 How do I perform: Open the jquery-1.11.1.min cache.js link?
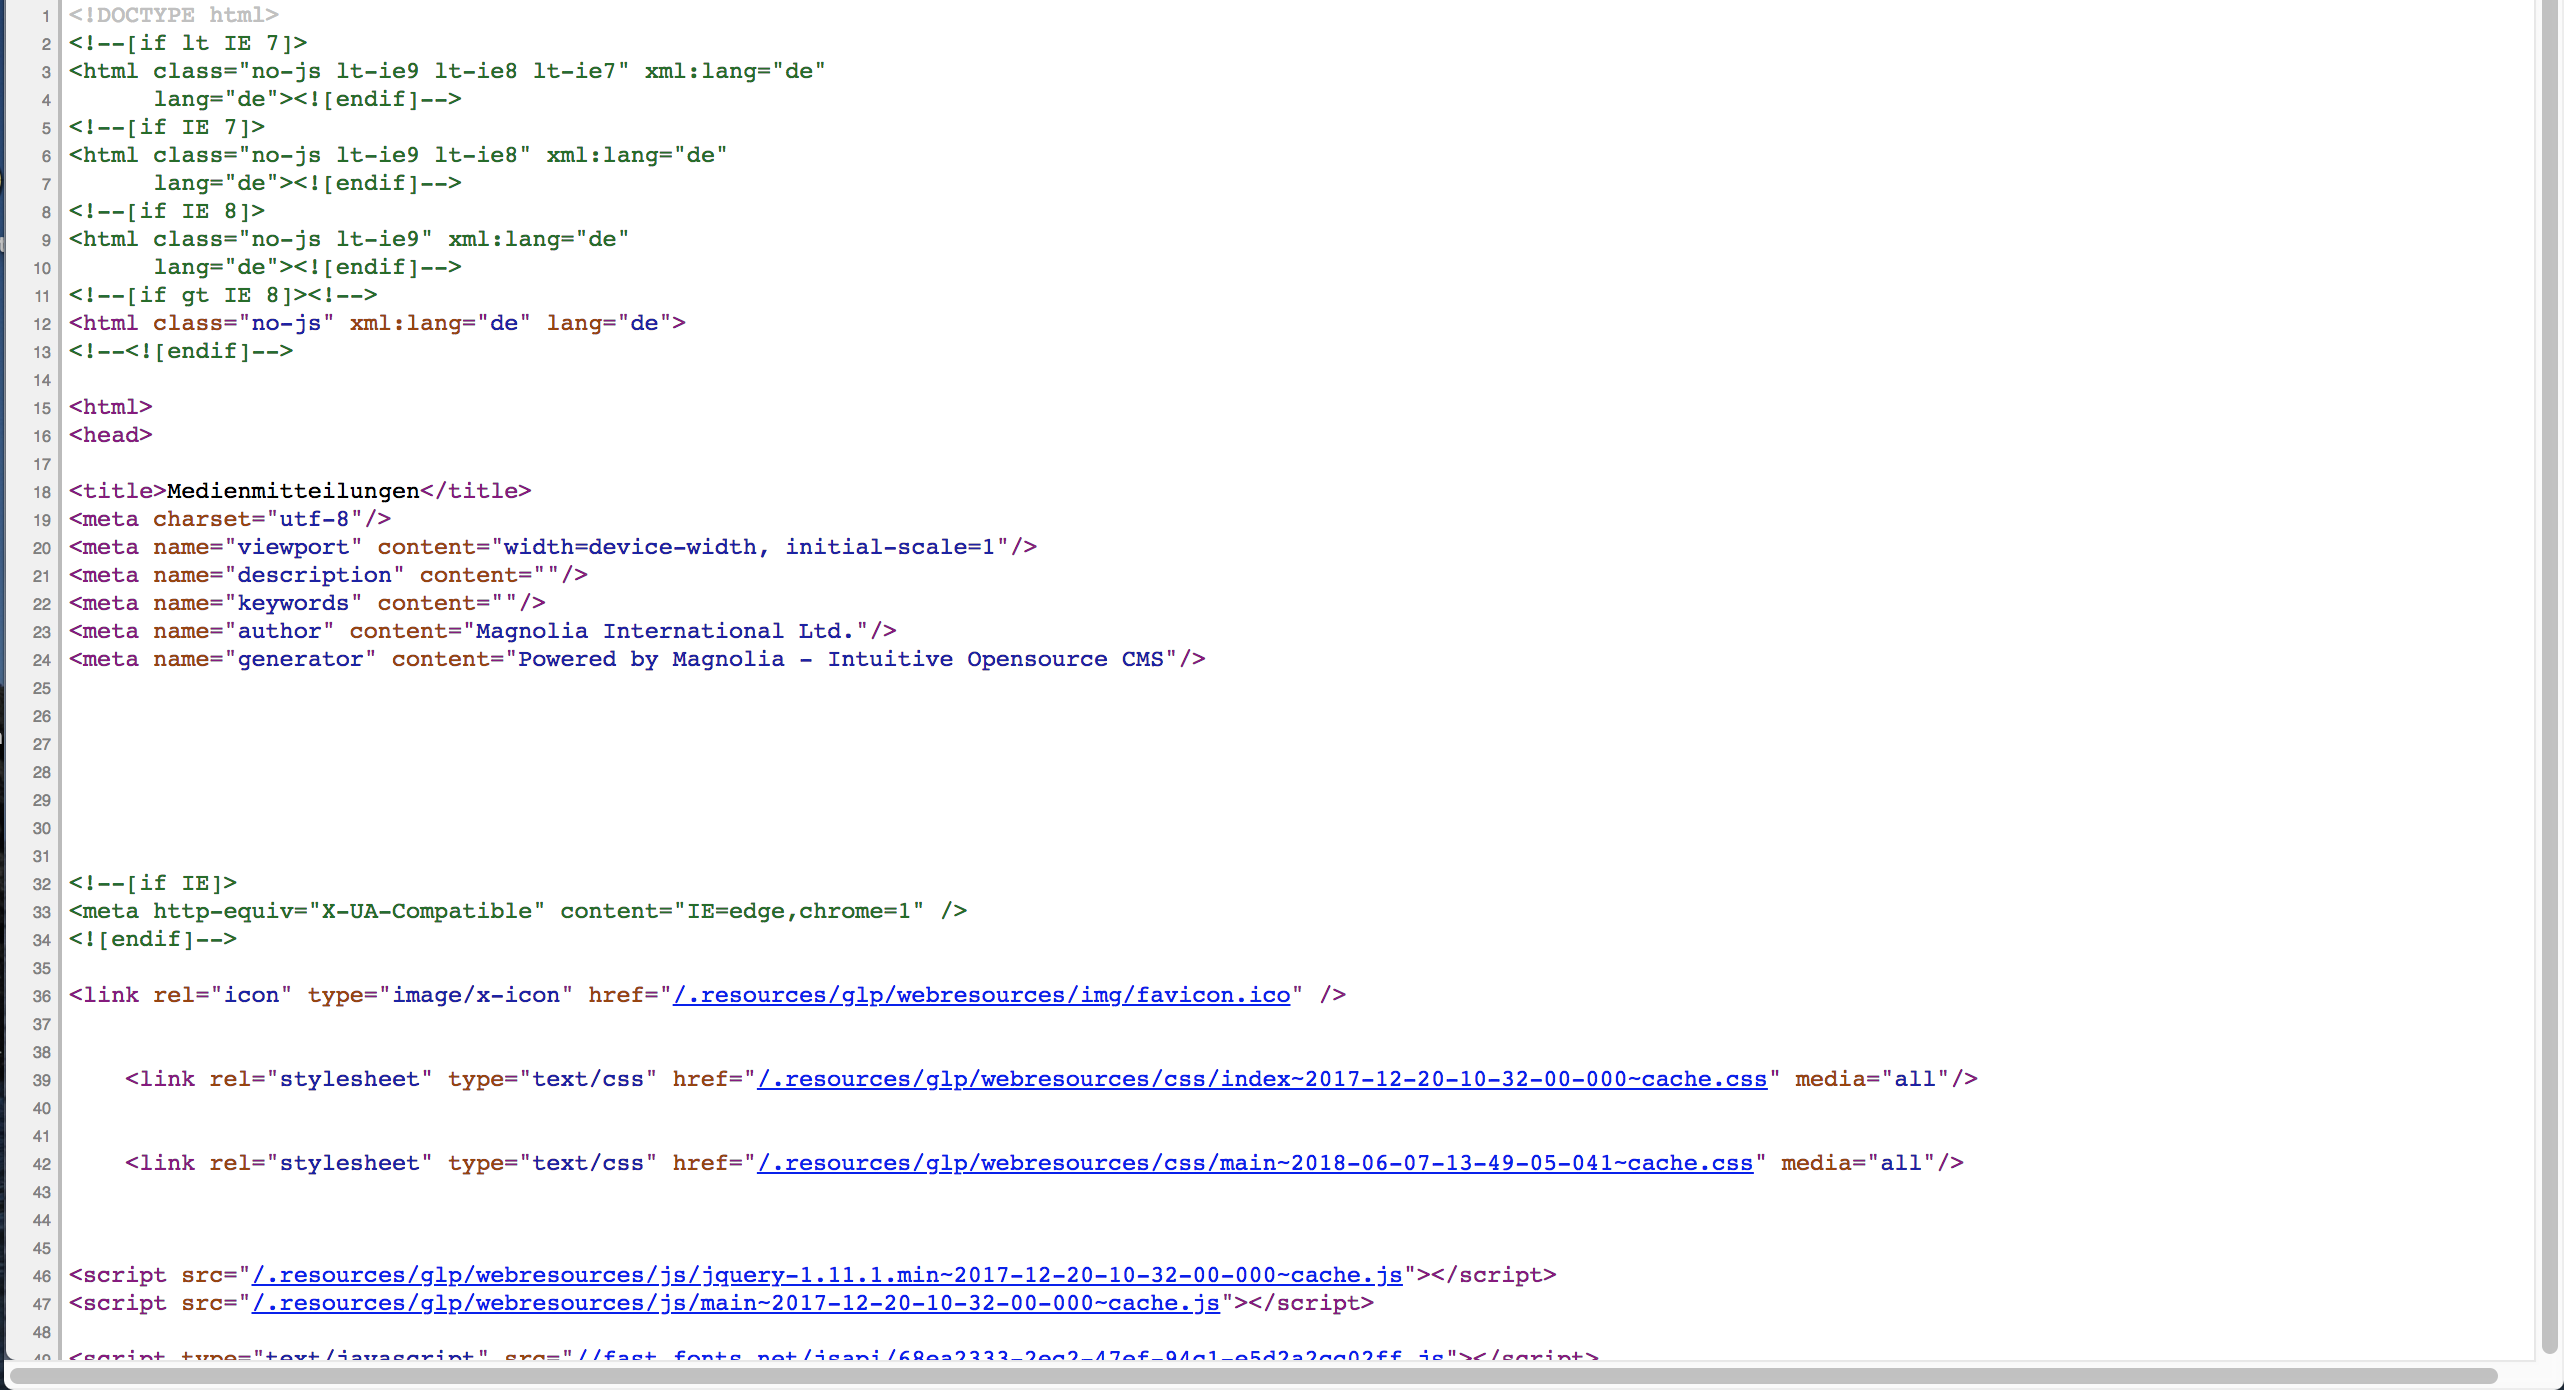click(826, 1275)
